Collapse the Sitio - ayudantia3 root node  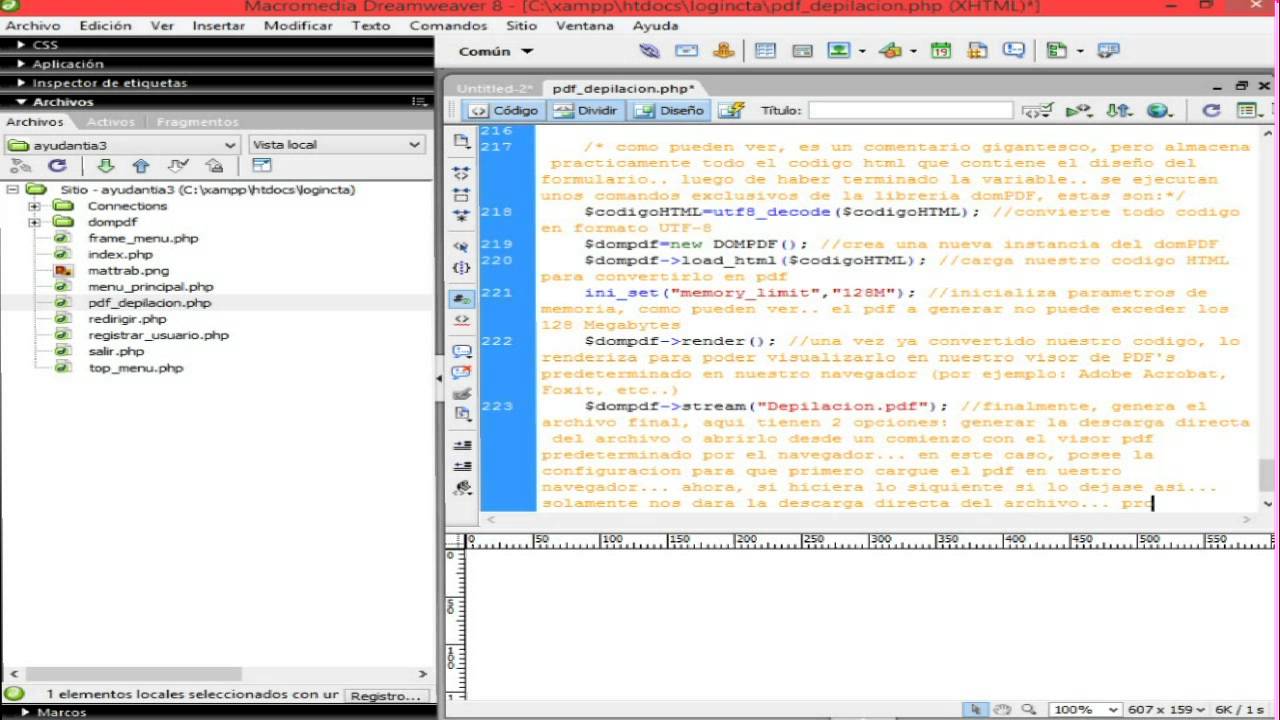pyautogui.click(x=12, y=189)
